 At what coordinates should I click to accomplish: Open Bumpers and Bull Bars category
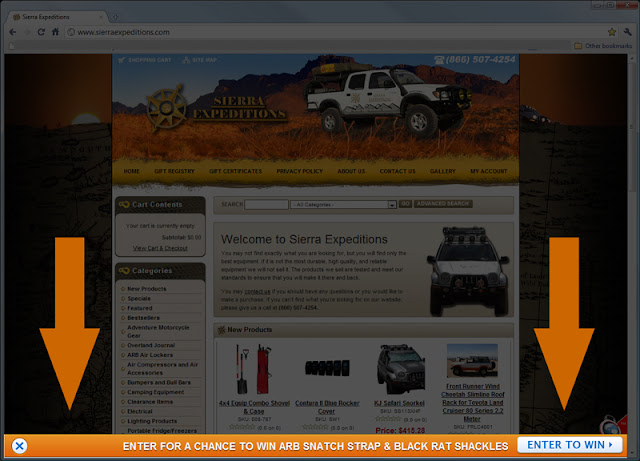[x=159, y=382]
